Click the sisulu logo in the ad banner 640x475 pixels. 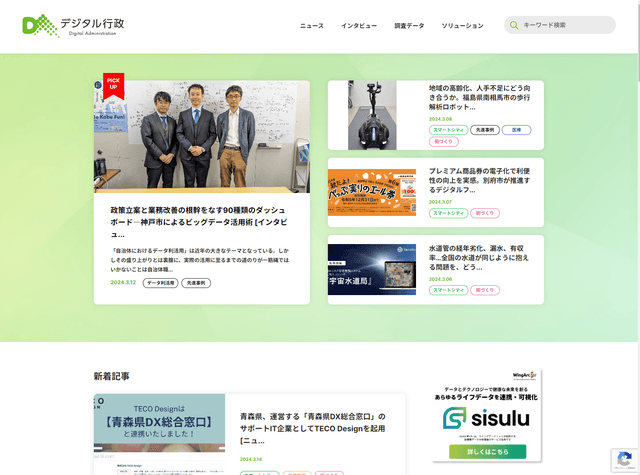click(x=486, y=418)
